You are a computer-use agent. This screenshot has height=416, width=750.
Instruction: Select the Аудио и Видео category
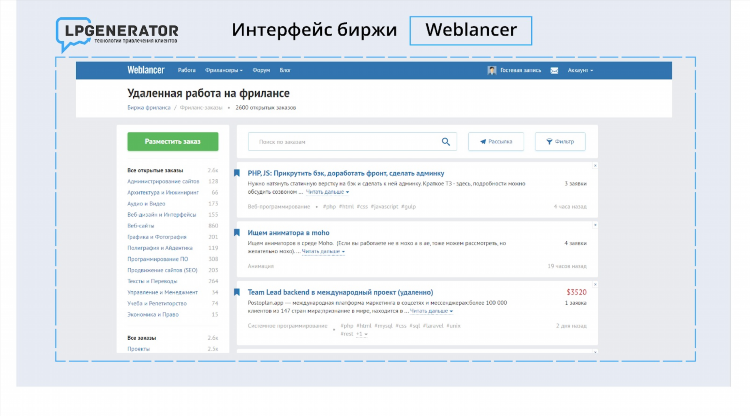[146, 204]
